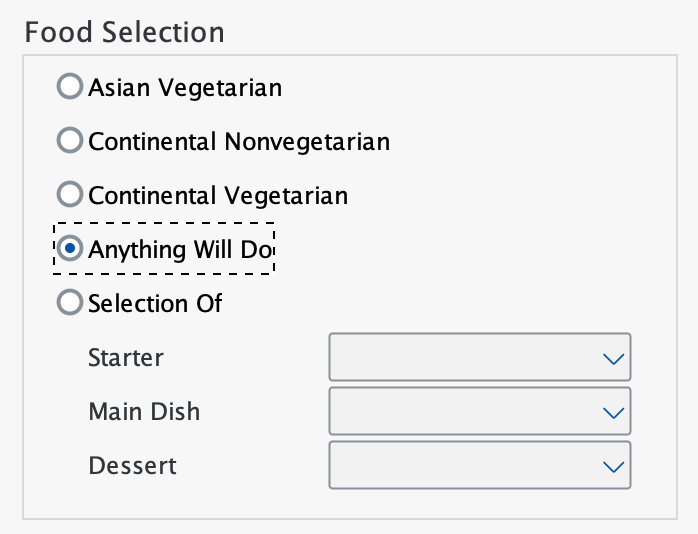This screenshot has height=534, width=698.
Task: Click inside the Starter combo box field
Action: pos(460,358)
